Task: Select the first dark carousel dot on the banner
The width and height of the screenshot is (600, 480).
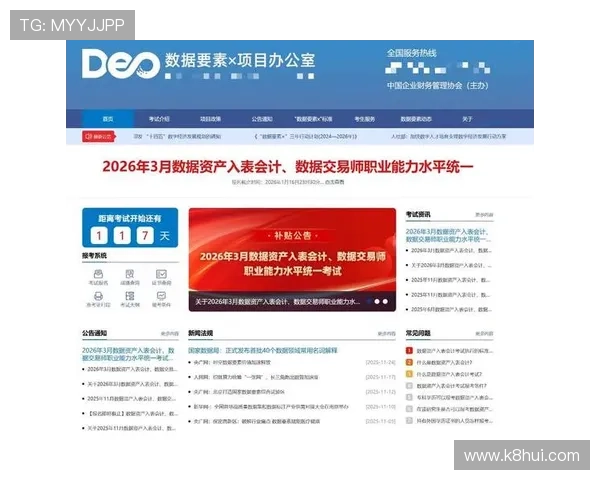Action: [x=369, y=302]
